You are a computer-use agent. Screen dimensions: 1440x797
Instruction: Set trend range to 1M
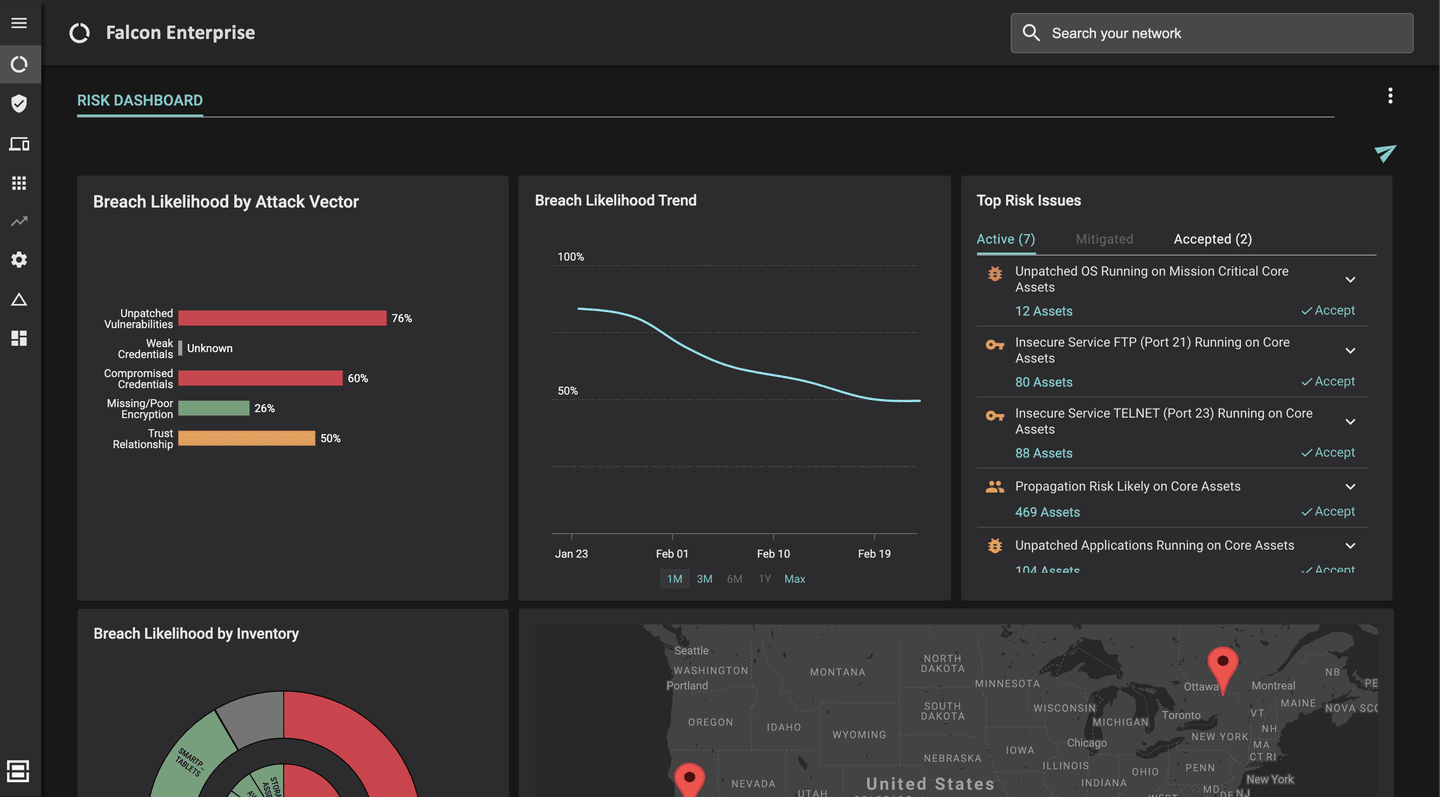point(675,579)
